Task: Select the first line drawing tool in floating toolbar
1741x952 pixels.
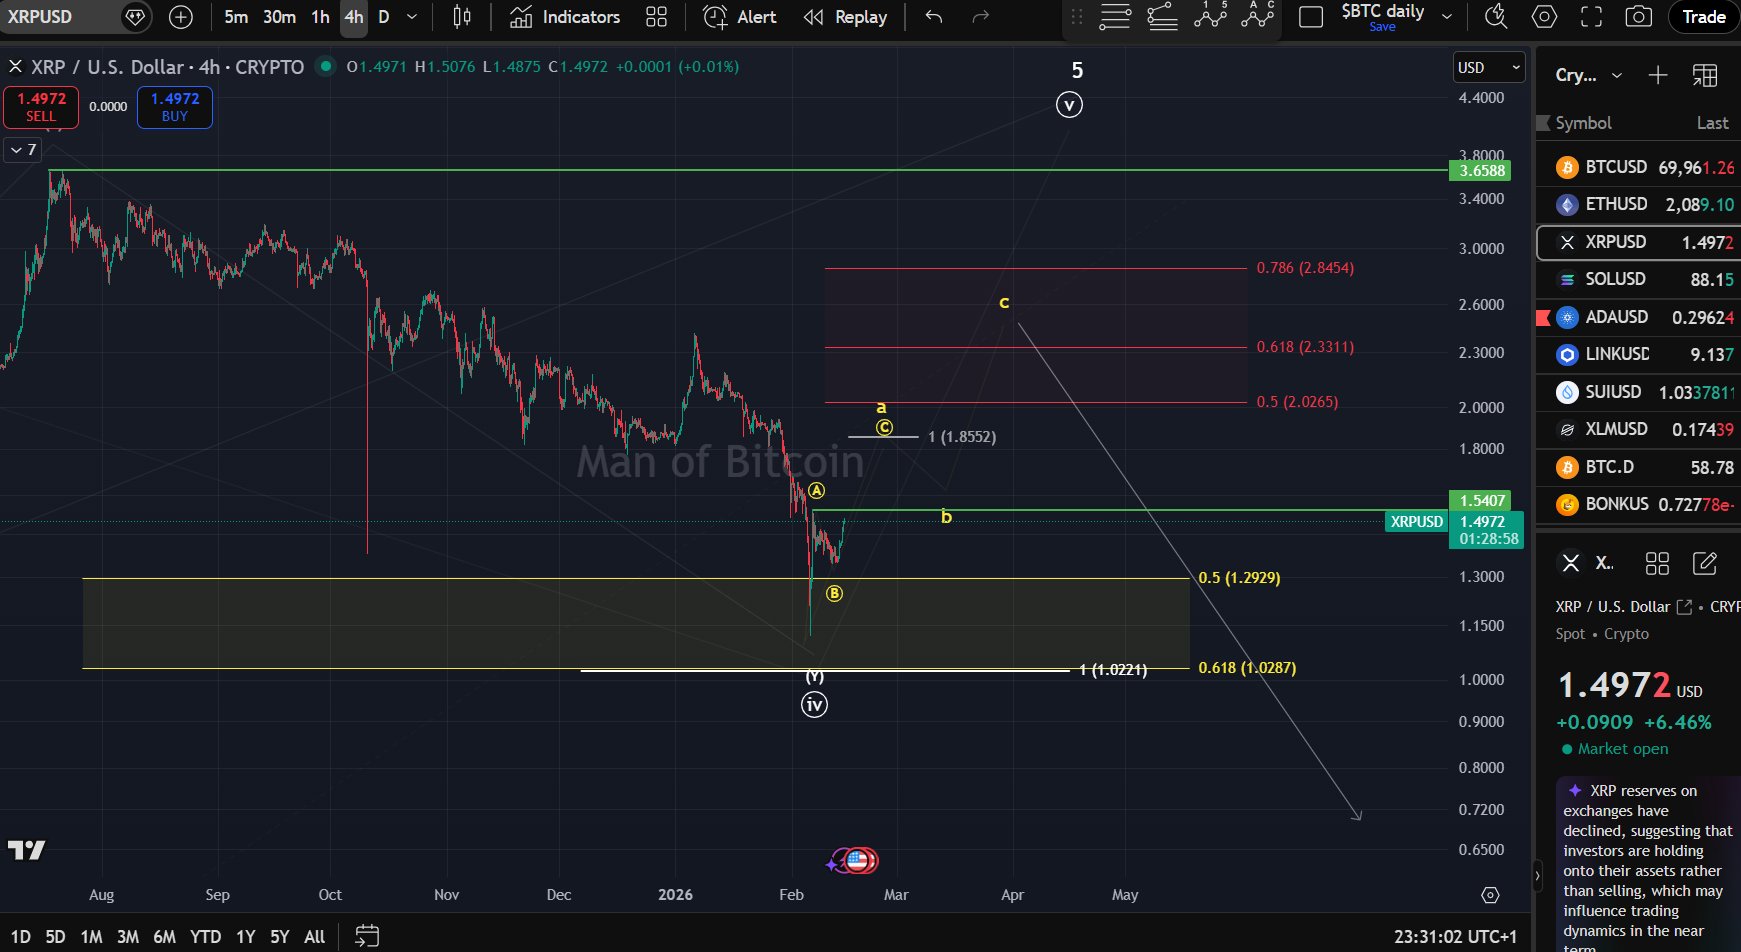Action: click(1114, 17)
